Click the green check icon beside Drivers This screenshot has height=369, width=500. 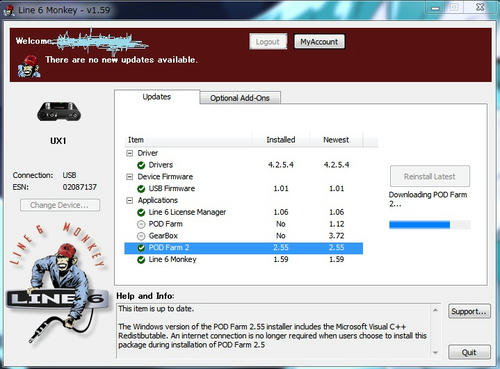[x=141, y=165]
